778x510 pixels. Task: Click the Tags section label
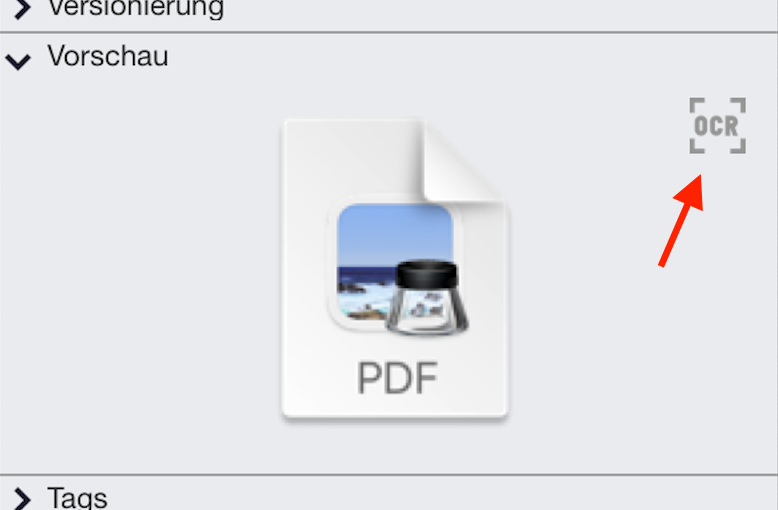click(77, 498)
